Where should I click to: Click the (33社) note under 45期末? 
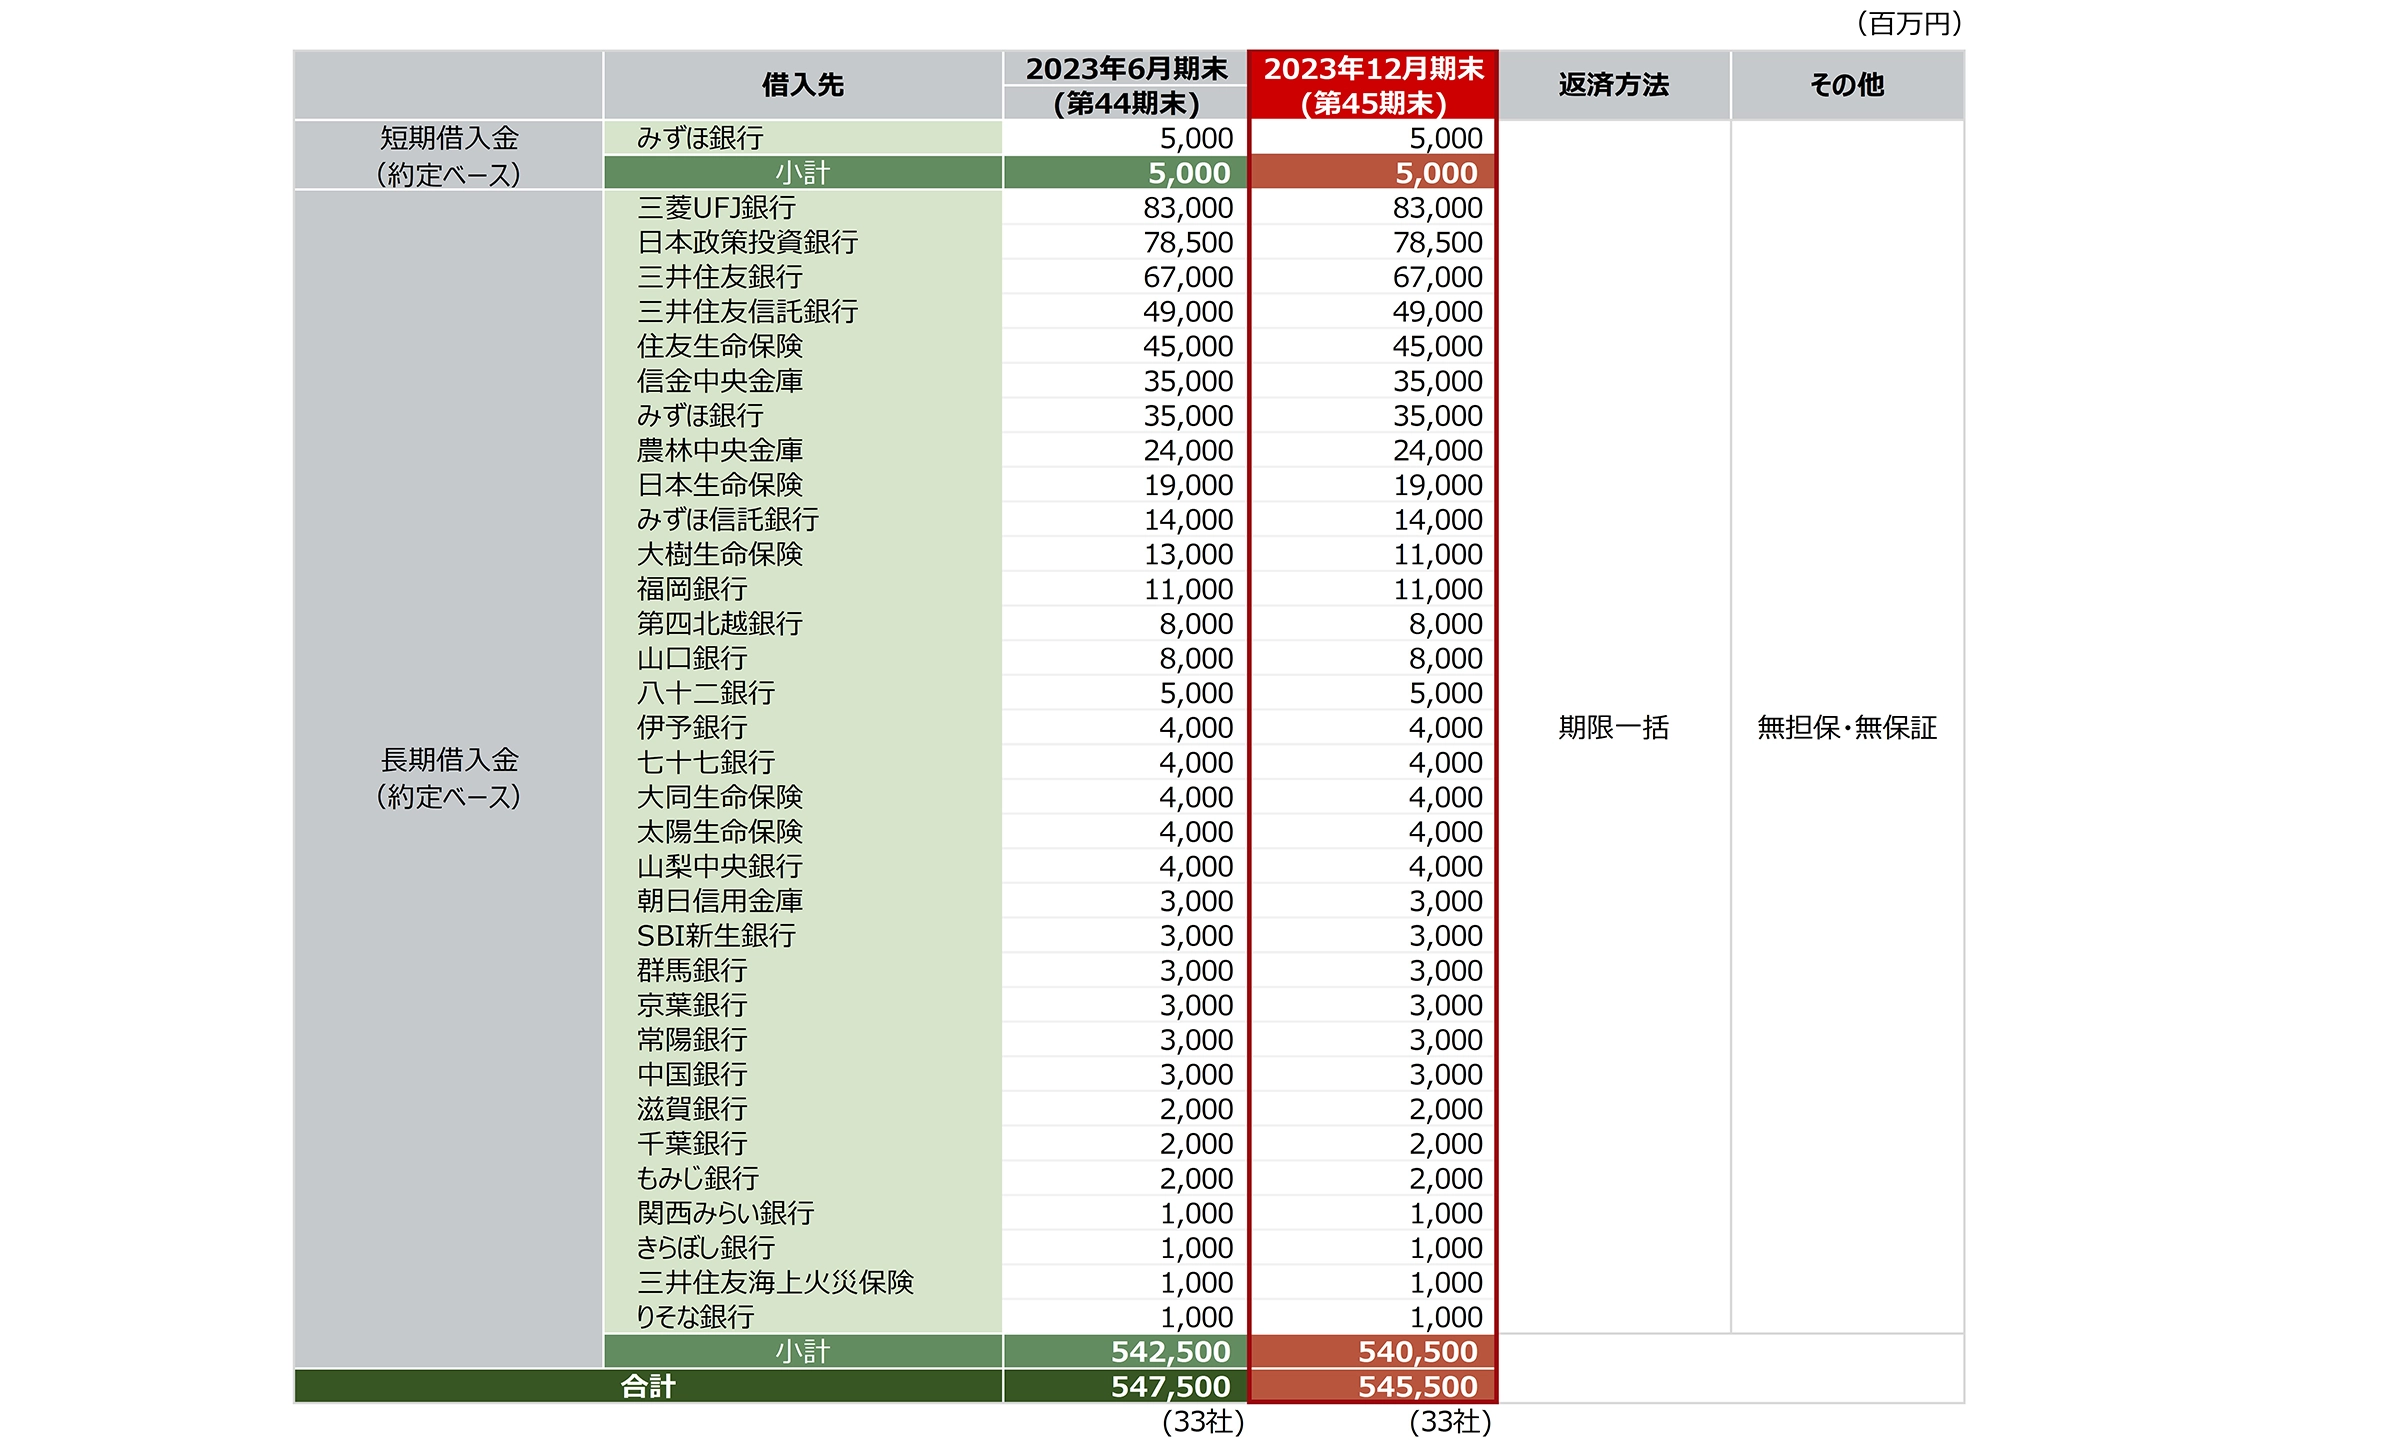[1451, 1422]
